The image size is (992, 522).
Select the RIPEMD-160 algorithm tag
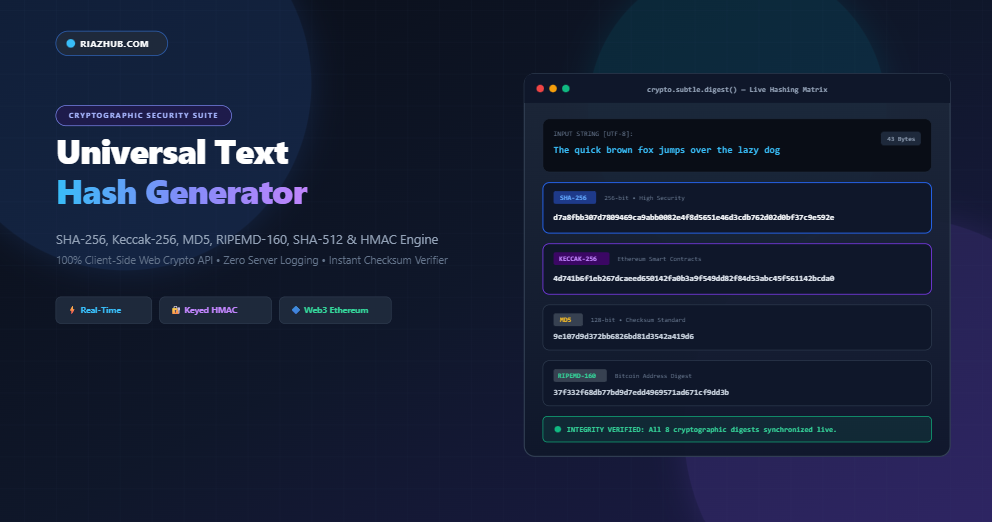click(580, 376)
